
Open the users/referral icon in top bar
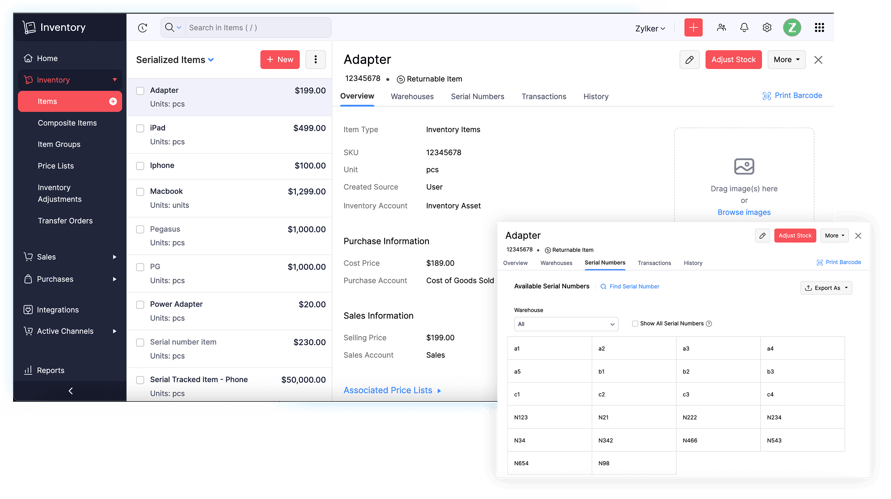(721, 27)
